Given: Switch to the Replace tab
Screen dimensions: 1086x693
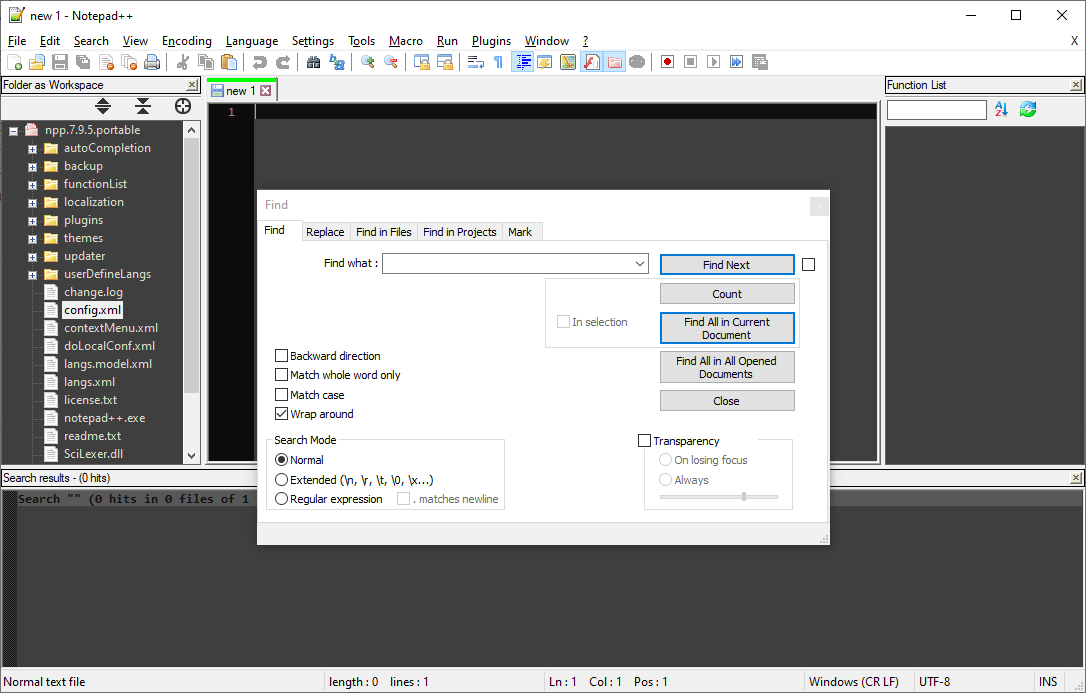Looking at the screenshot, I should tap(325, 232).
